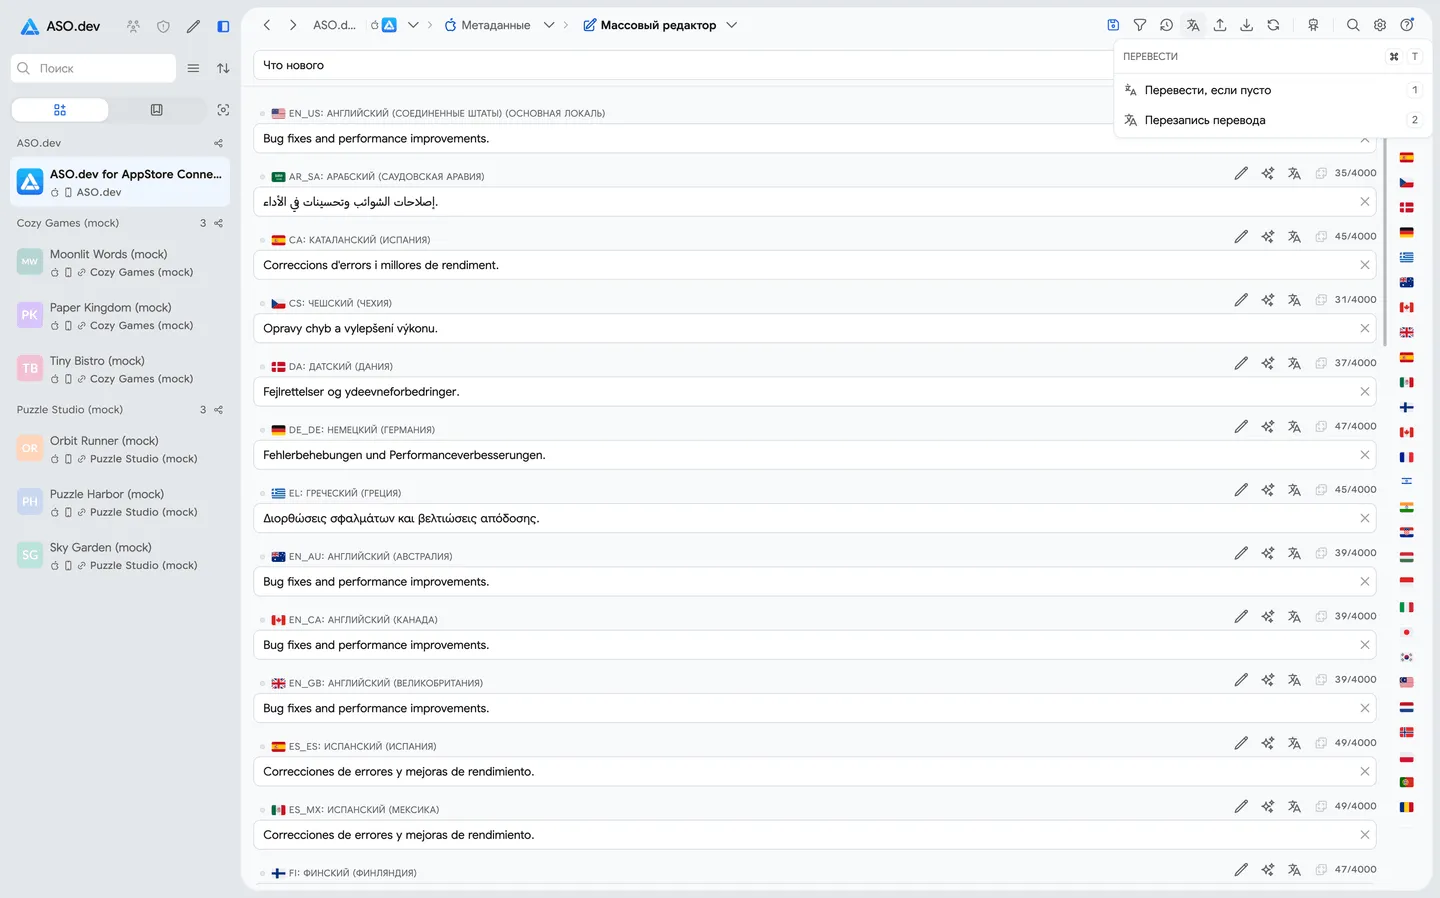1440x898 pixels.
Task: Toggle the list layout icon beside the sidebar search
Action: (193, 68)
